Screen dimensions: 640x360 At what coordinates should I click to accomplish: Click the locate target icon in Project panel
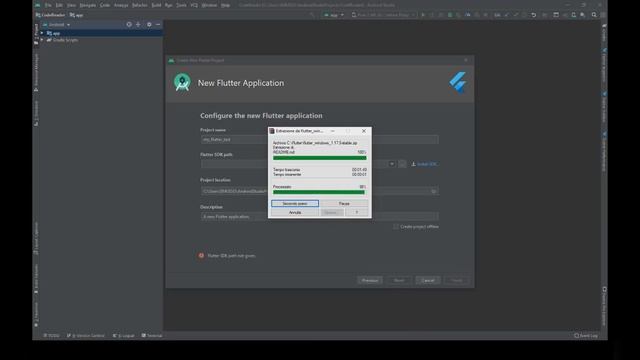[x=129, y=25]
